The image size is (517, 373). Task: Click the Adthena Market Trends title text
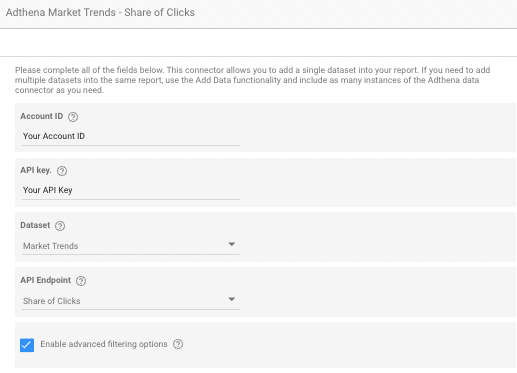click(x=100, y=12)
